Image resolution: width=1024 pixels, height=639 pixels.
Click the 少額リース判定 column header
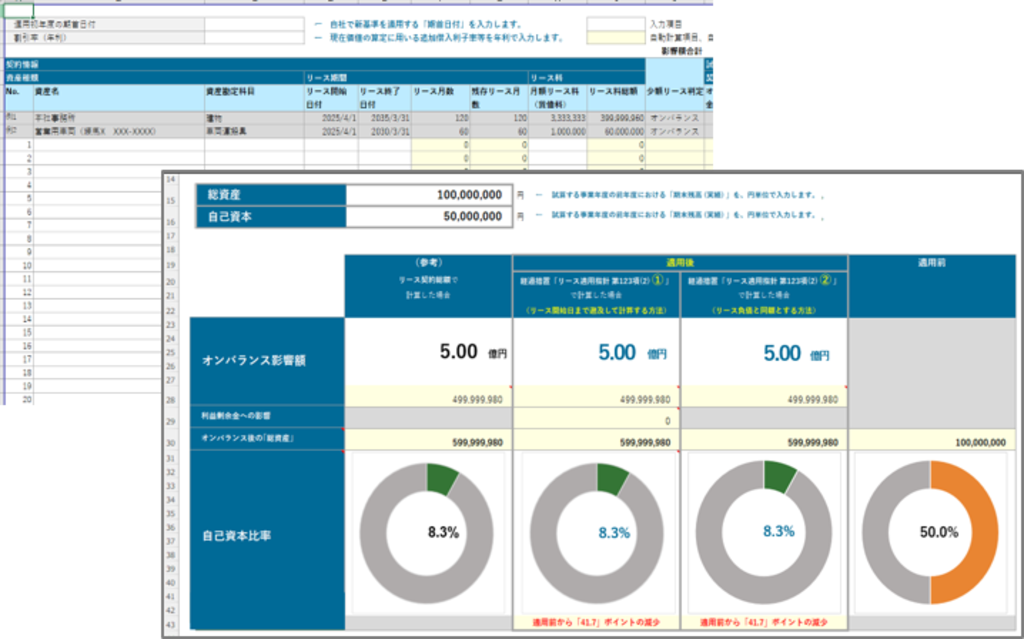pyautogui.click(x=674, y=91)
